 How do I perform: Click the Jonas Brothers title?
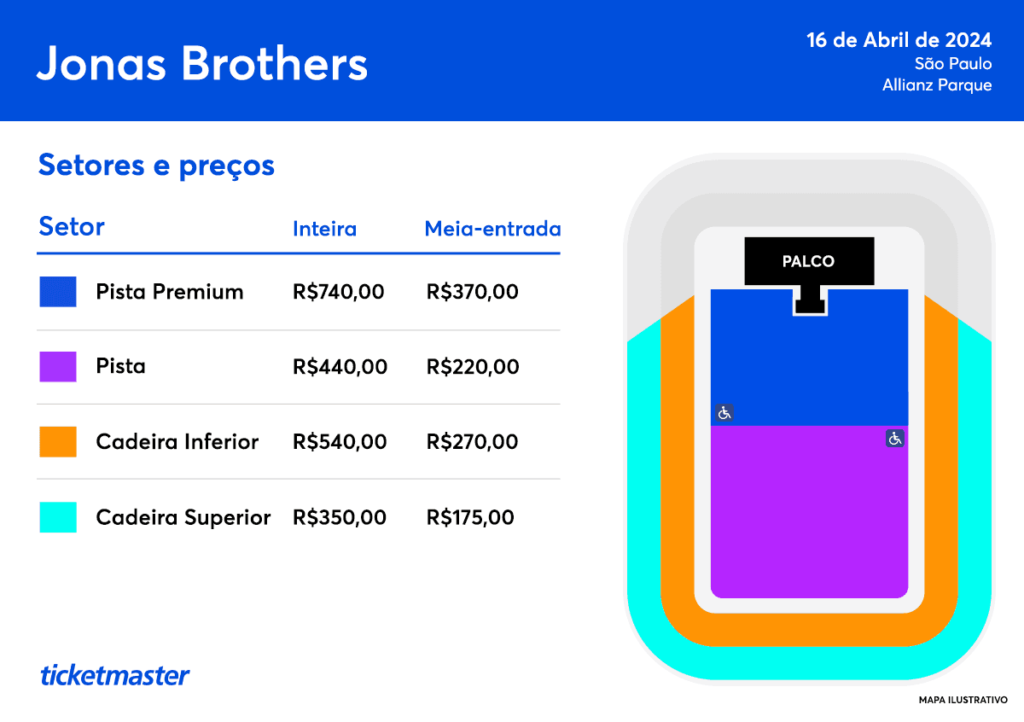tap(202, 63)
